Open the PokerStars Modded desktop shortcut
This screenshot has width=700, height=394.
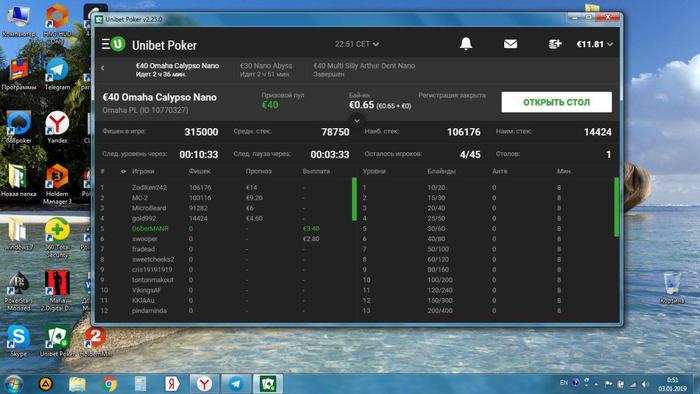[18, 291]
